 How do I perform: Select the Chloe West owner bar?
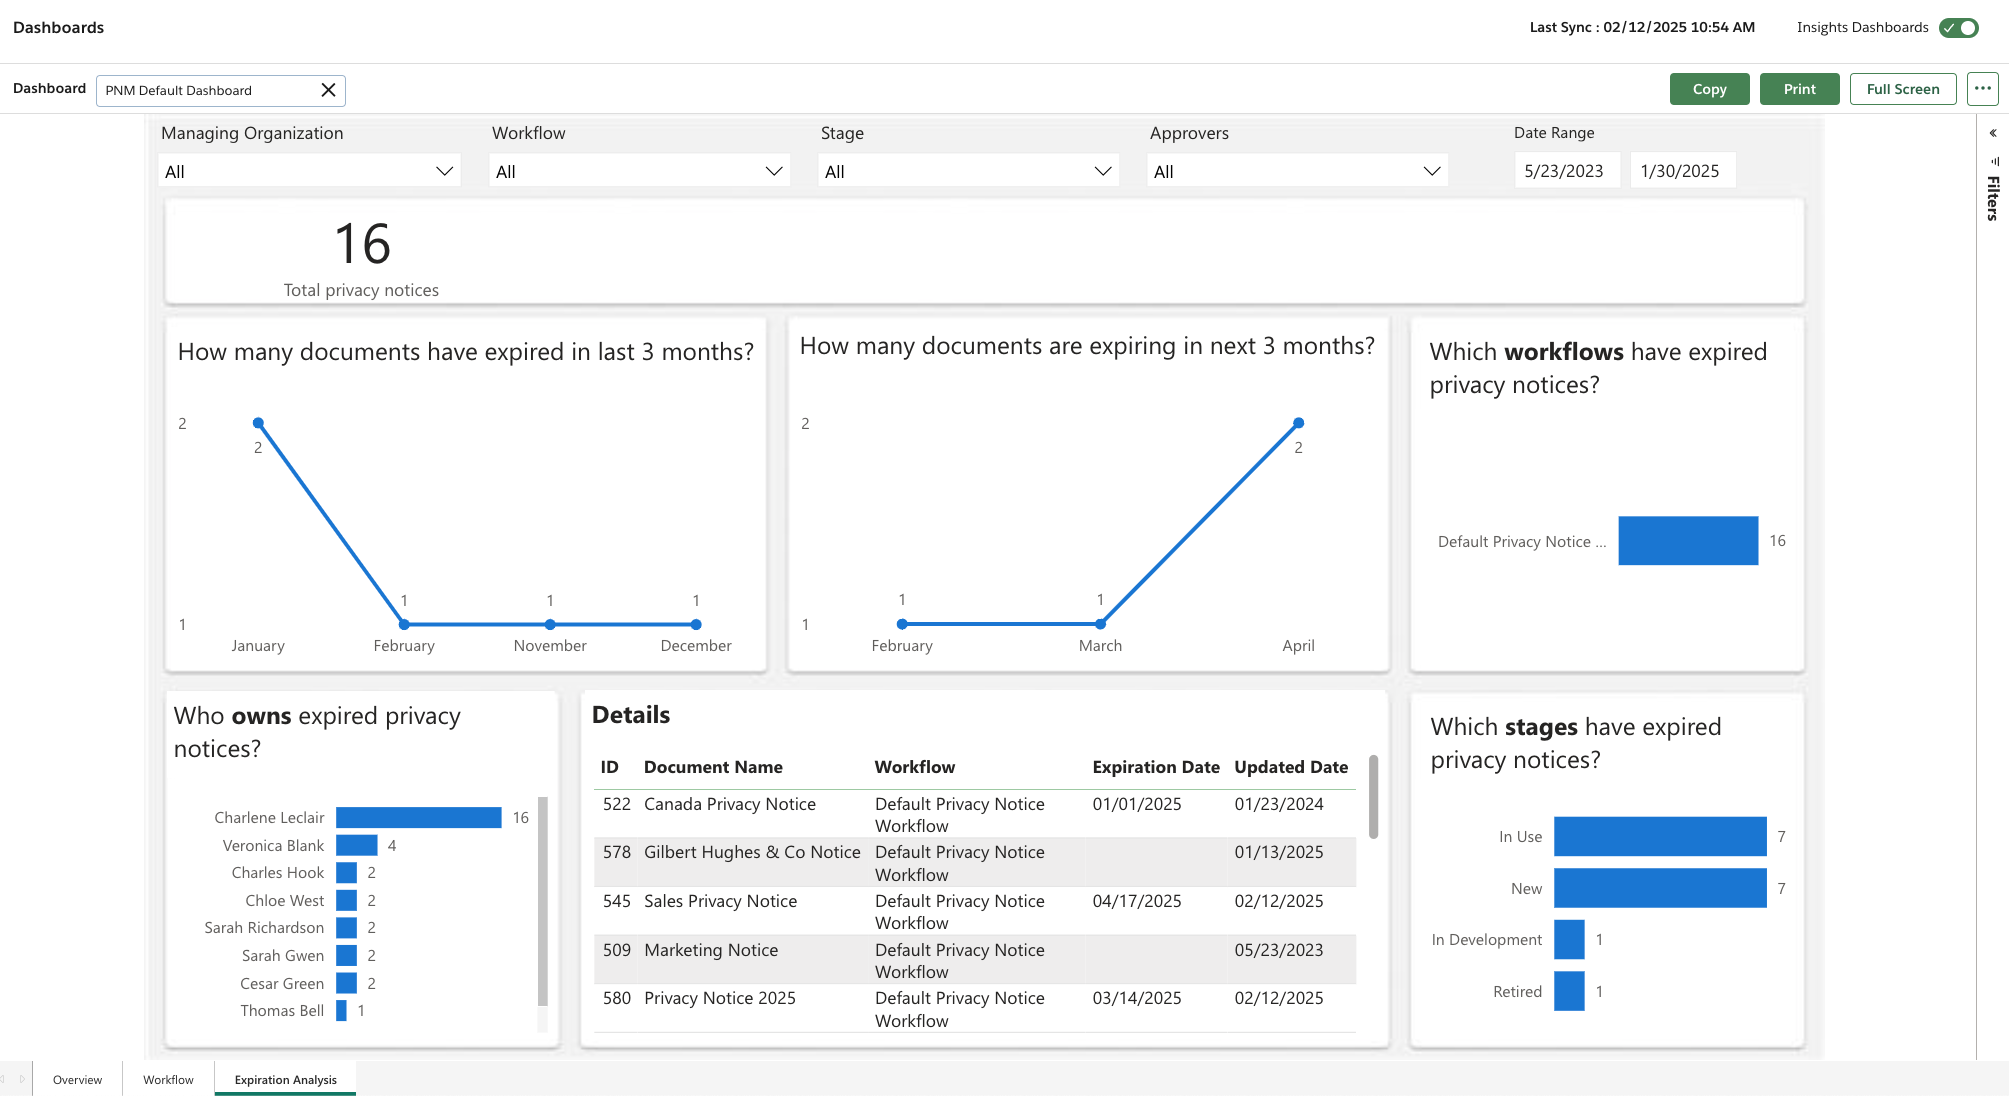(x=346, y=900)
